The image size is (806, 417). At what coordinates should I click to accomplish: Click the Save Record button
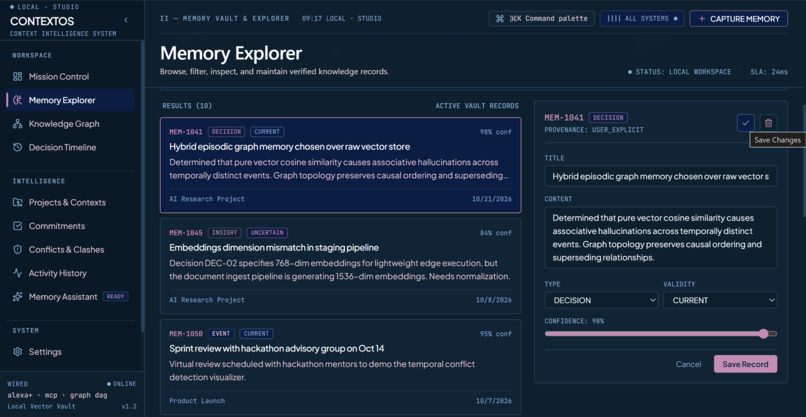click(x=745, y=364)
